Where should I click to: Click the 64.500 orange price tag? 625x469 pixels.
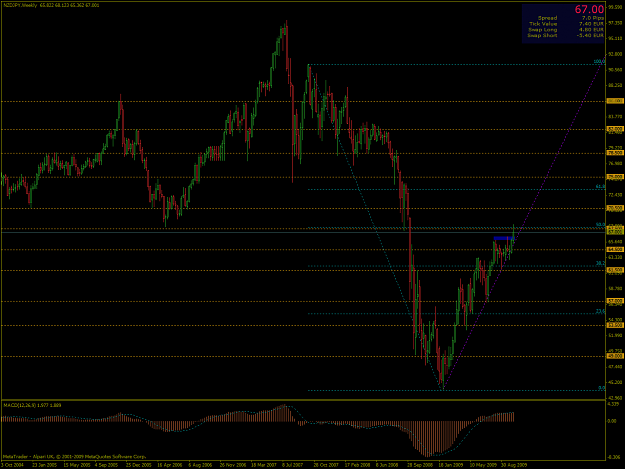pyautogui.click(x=615, y=249)
